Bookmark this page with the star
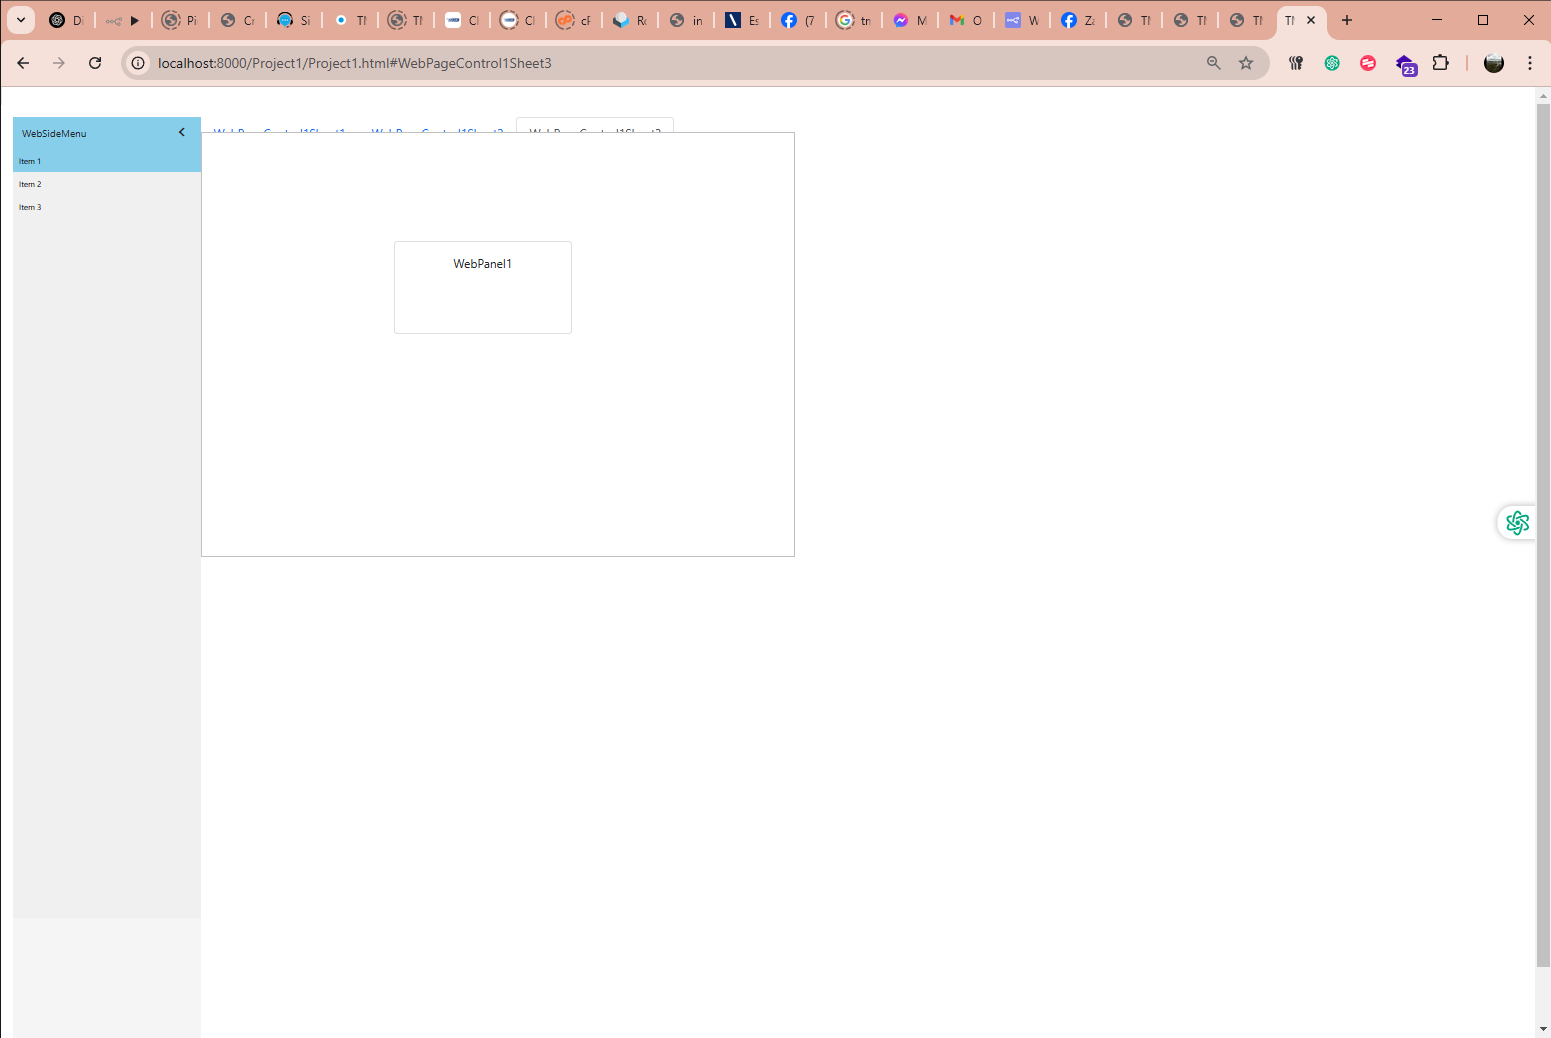The image size is (1551, 1038). (x=1246, y=63)
